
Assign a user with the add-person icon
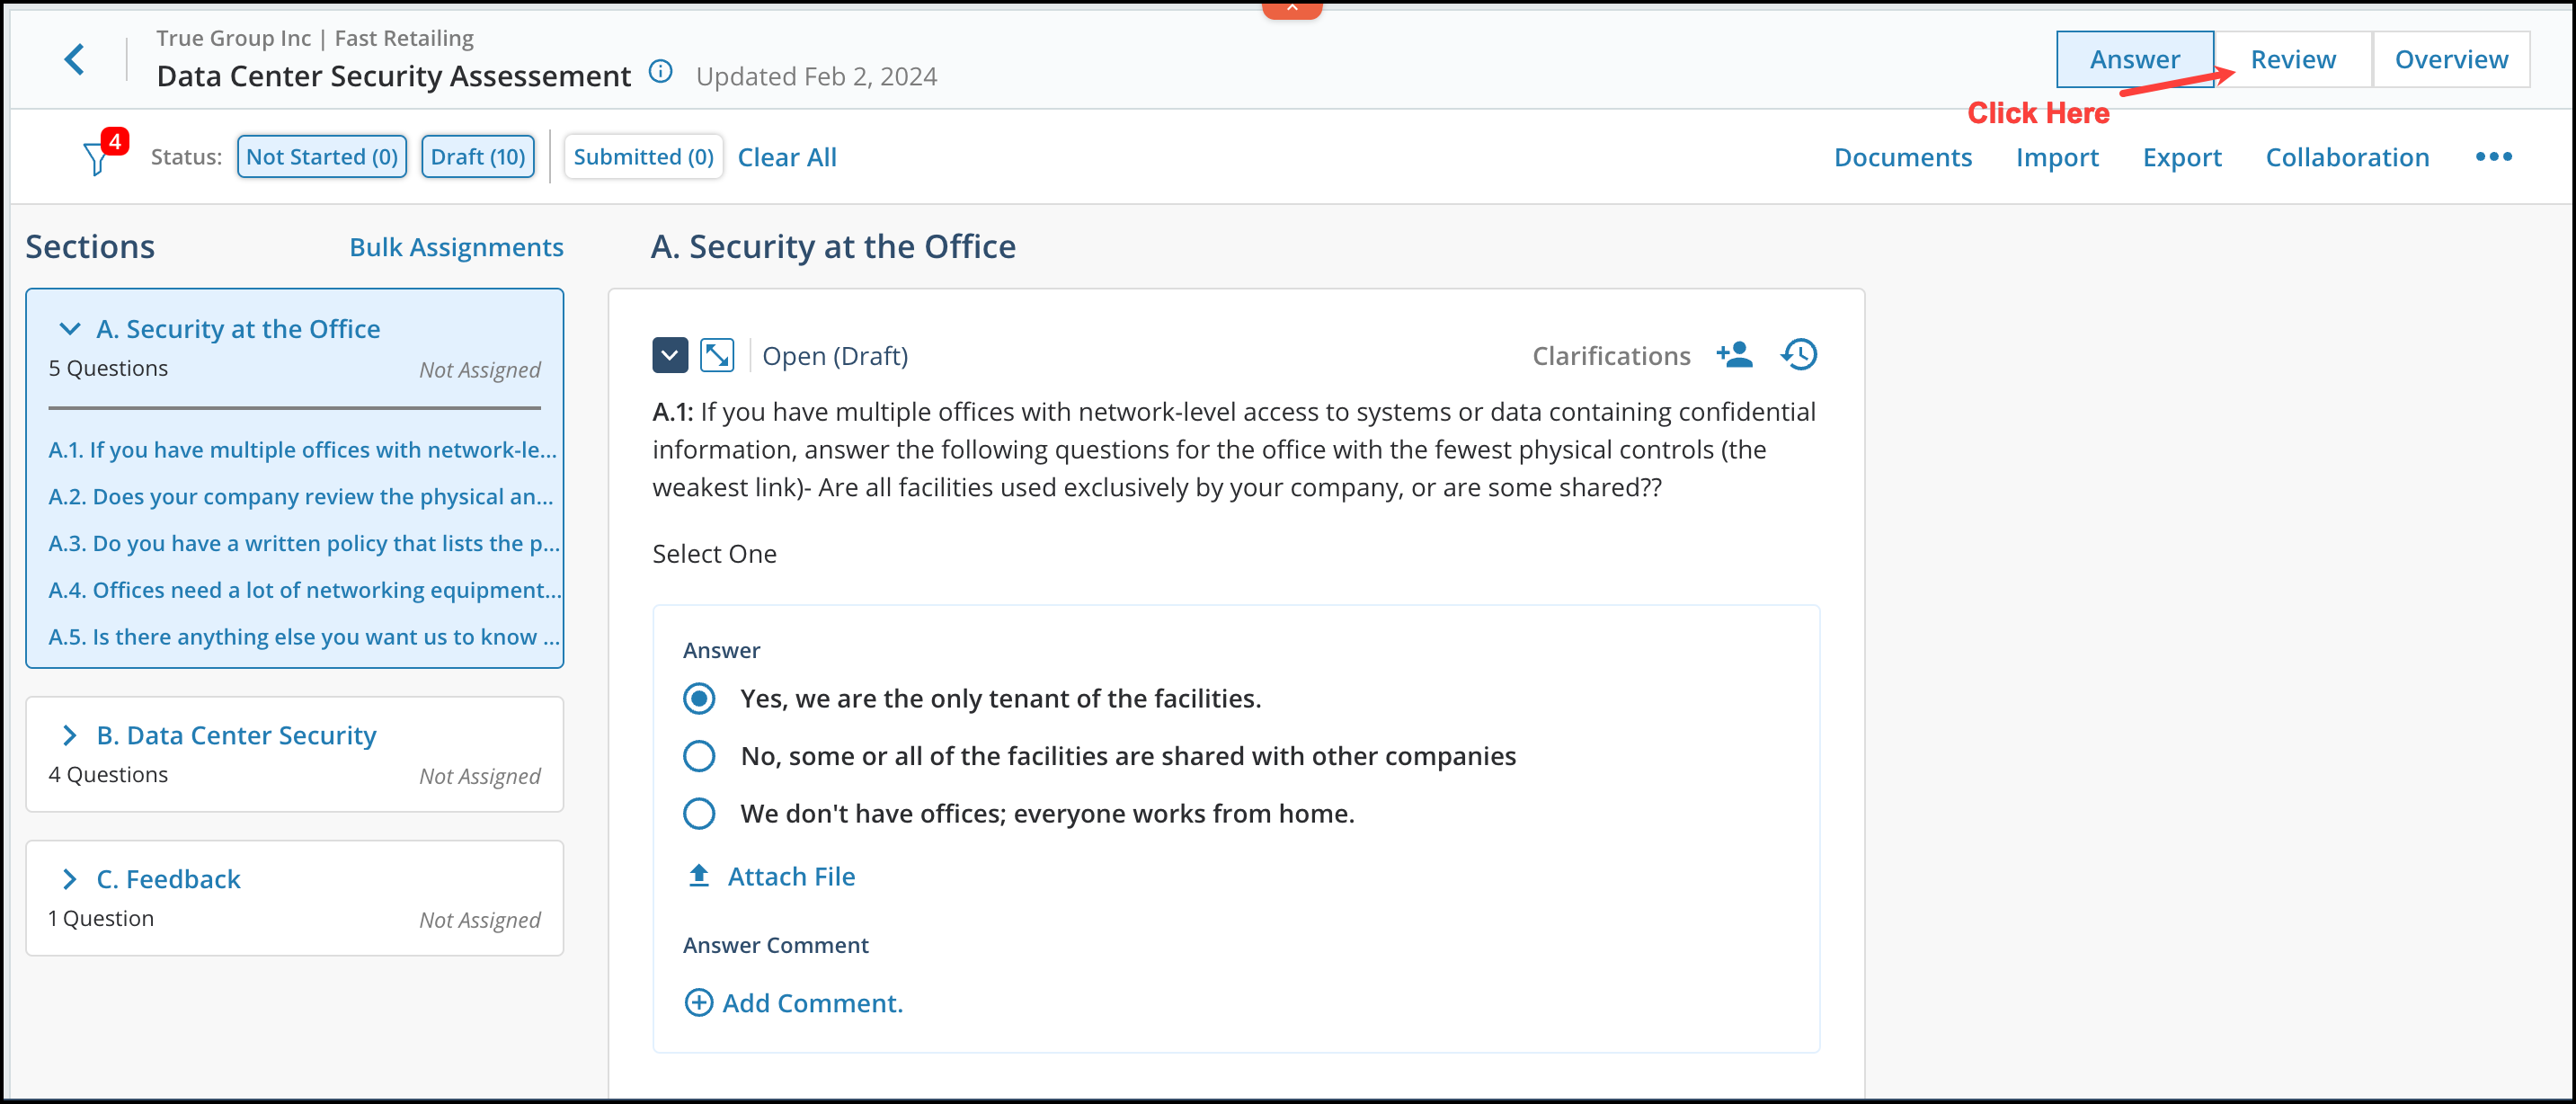[x=1735, y=355]
